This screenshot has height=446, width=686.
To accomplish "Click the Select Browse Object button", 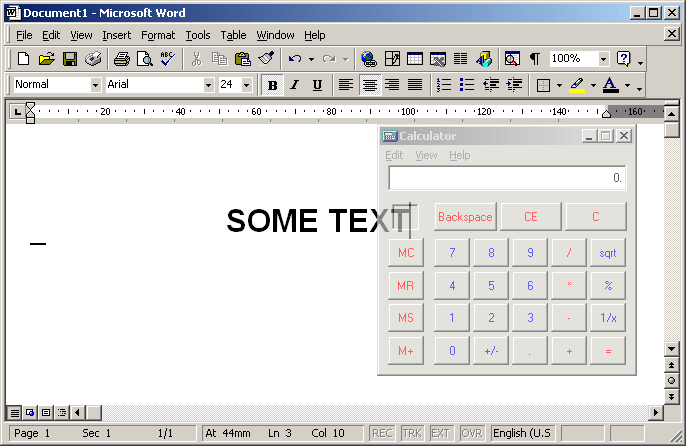I will click(672, 381).
